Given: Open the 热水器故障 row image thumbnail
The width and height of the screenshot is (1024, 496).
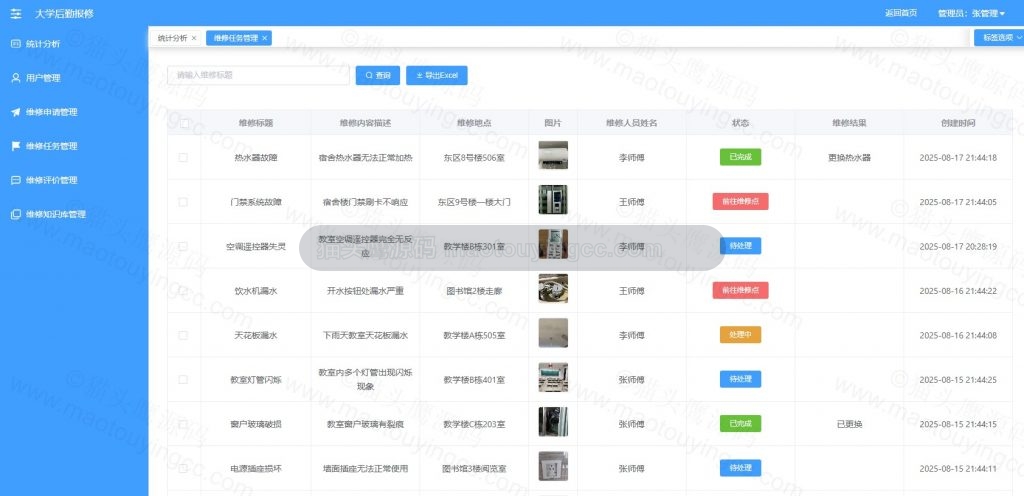Looking at the screenshot, I should pos(553,155).
